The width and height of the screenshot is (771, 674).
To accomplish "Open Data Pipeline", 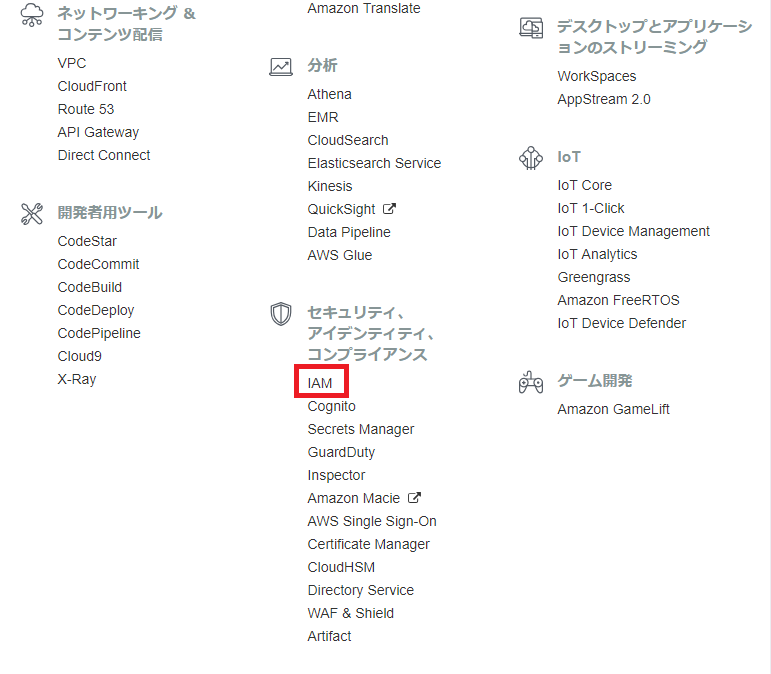I will 349,233.
